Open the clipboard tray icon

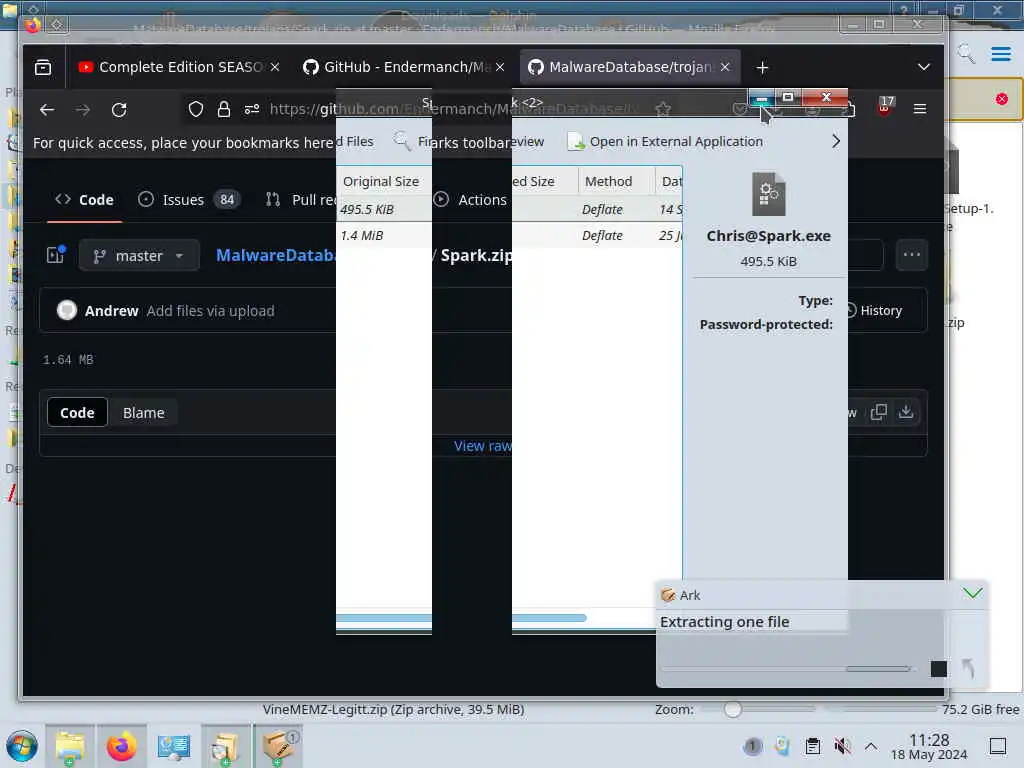(x=812, y=746)
